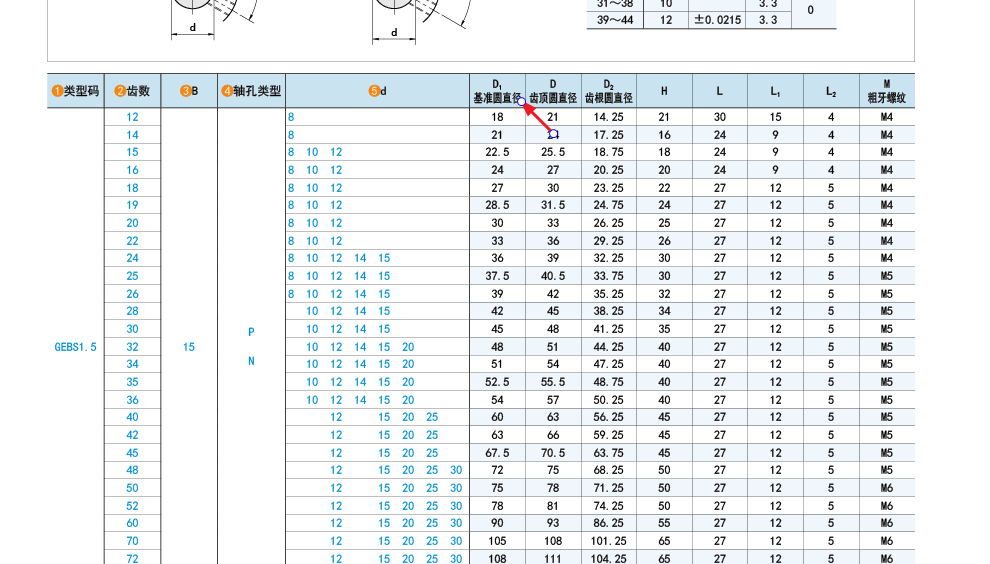Viewport: 990px width, 564px height.
Task: Select tooth count 70 in 齿数 column
Action: [132, 541]
